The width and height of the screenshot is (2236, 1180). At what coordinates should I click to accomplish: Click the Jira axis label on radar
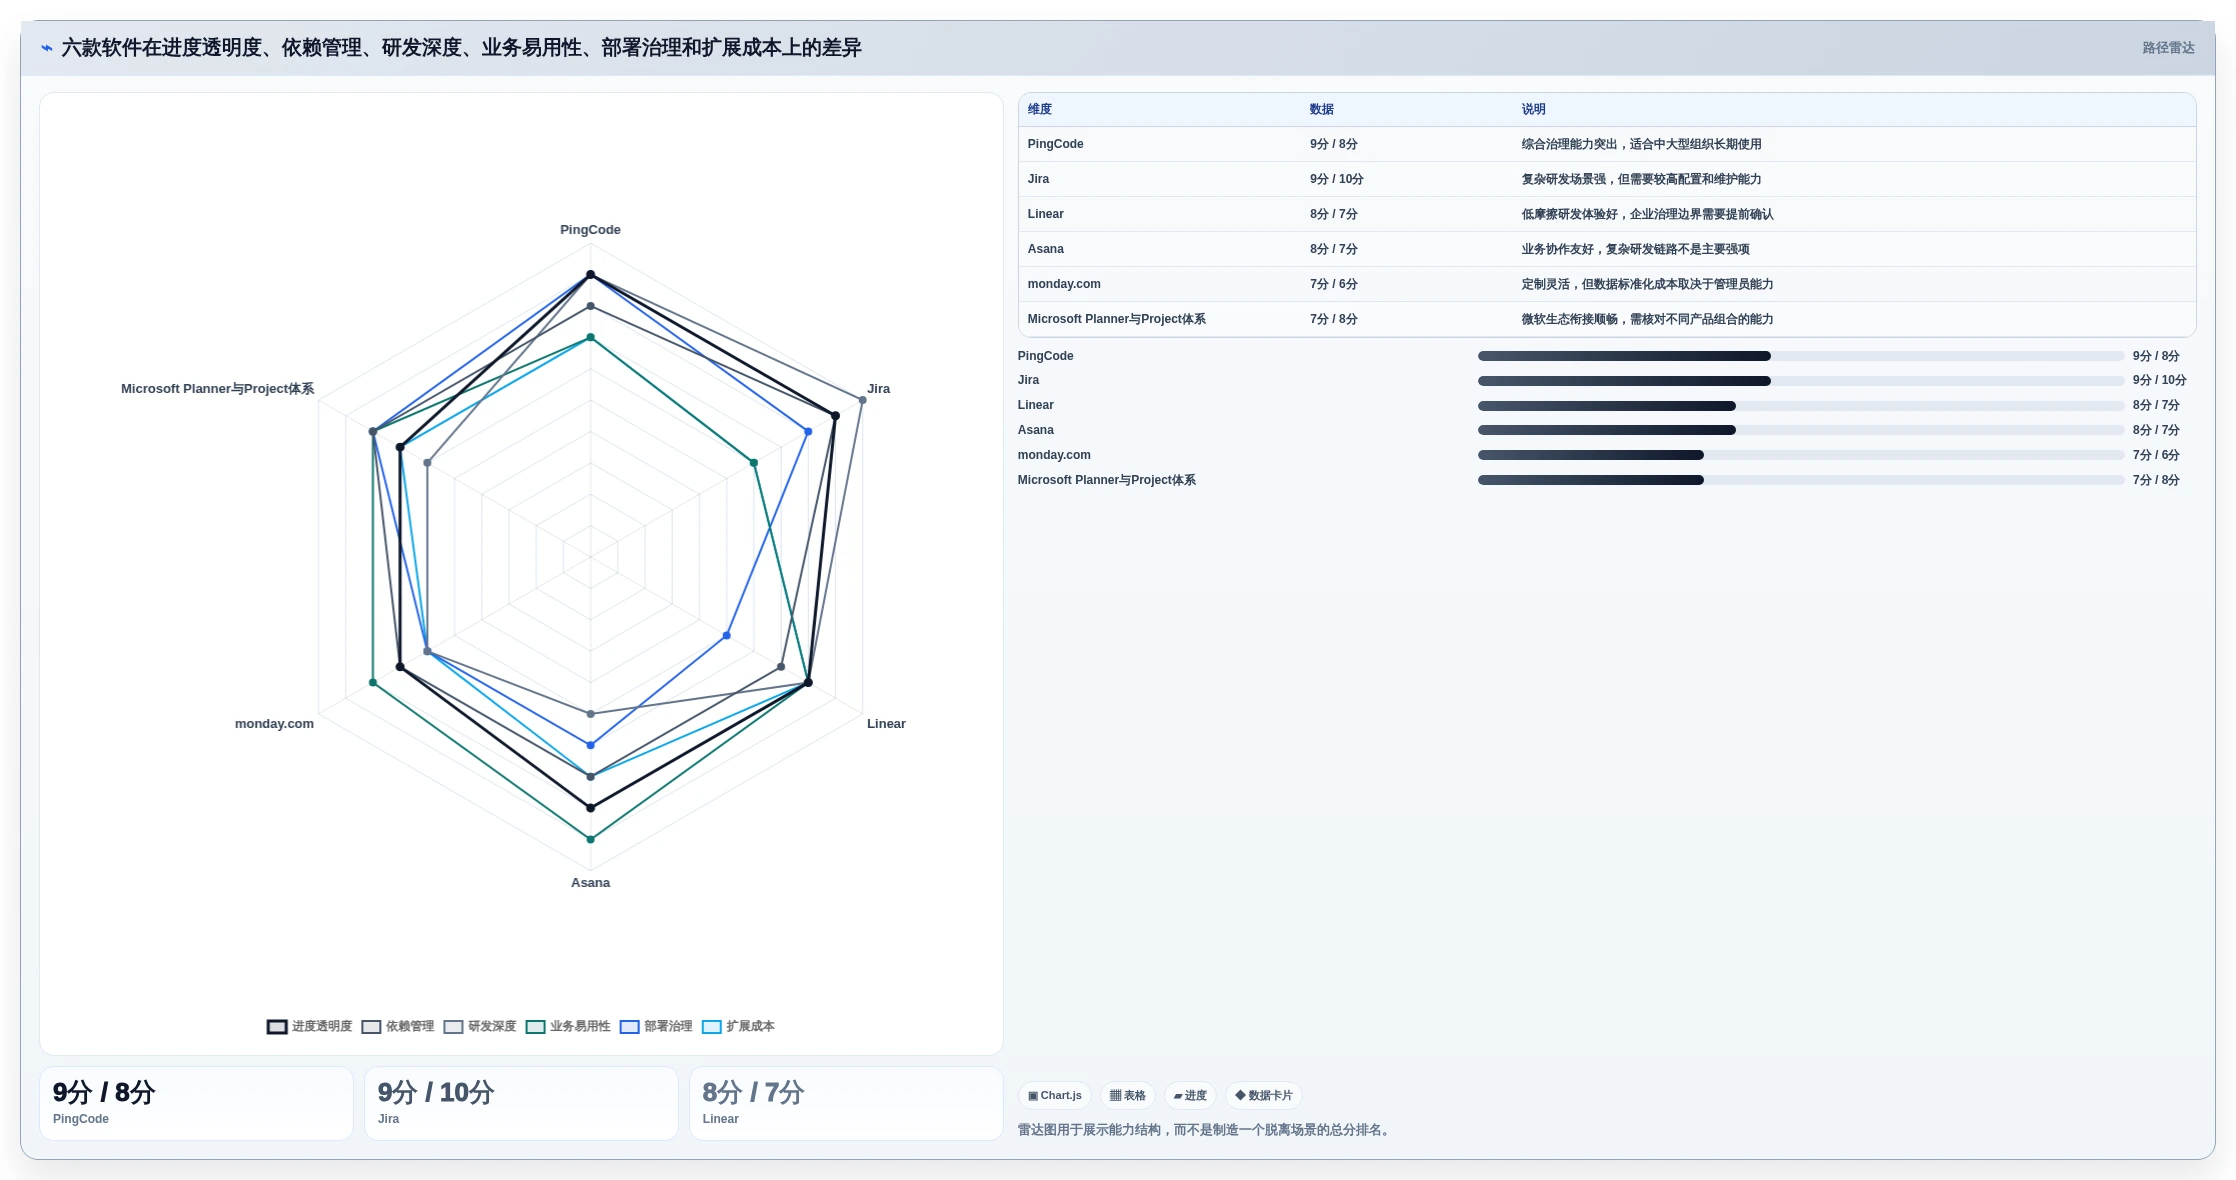pyautogui.click(x=878, y=389)
